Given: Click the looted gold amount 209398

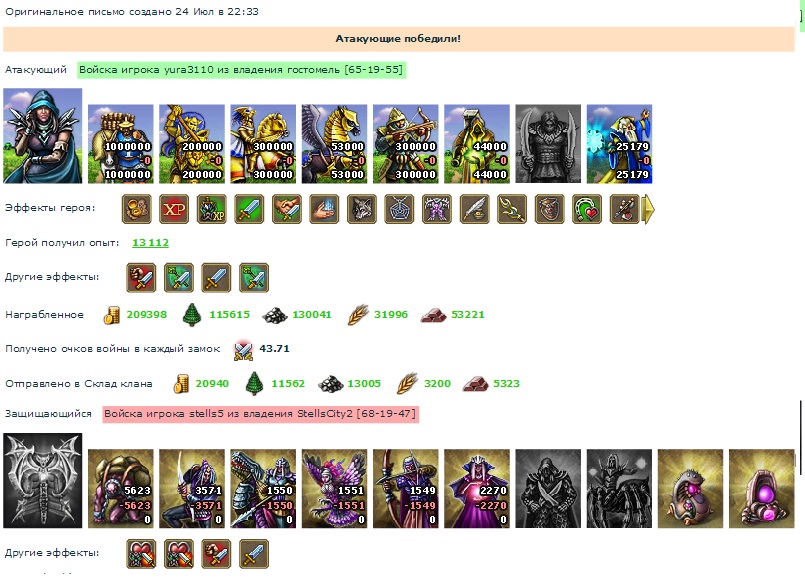Looking at the screenshot, I should point(147,315).
